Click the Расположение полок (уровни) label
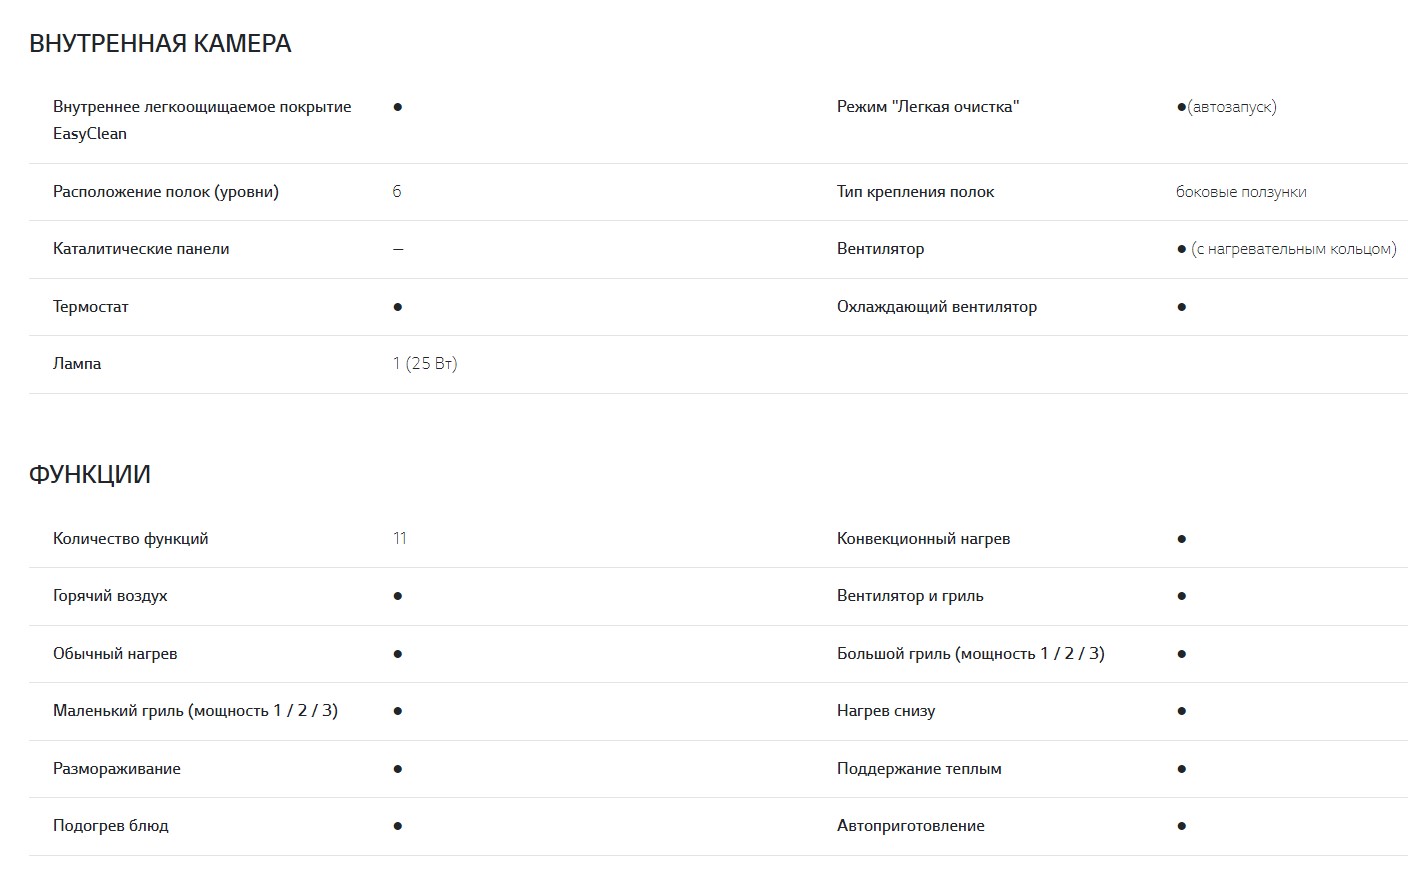 pos(166,192)
